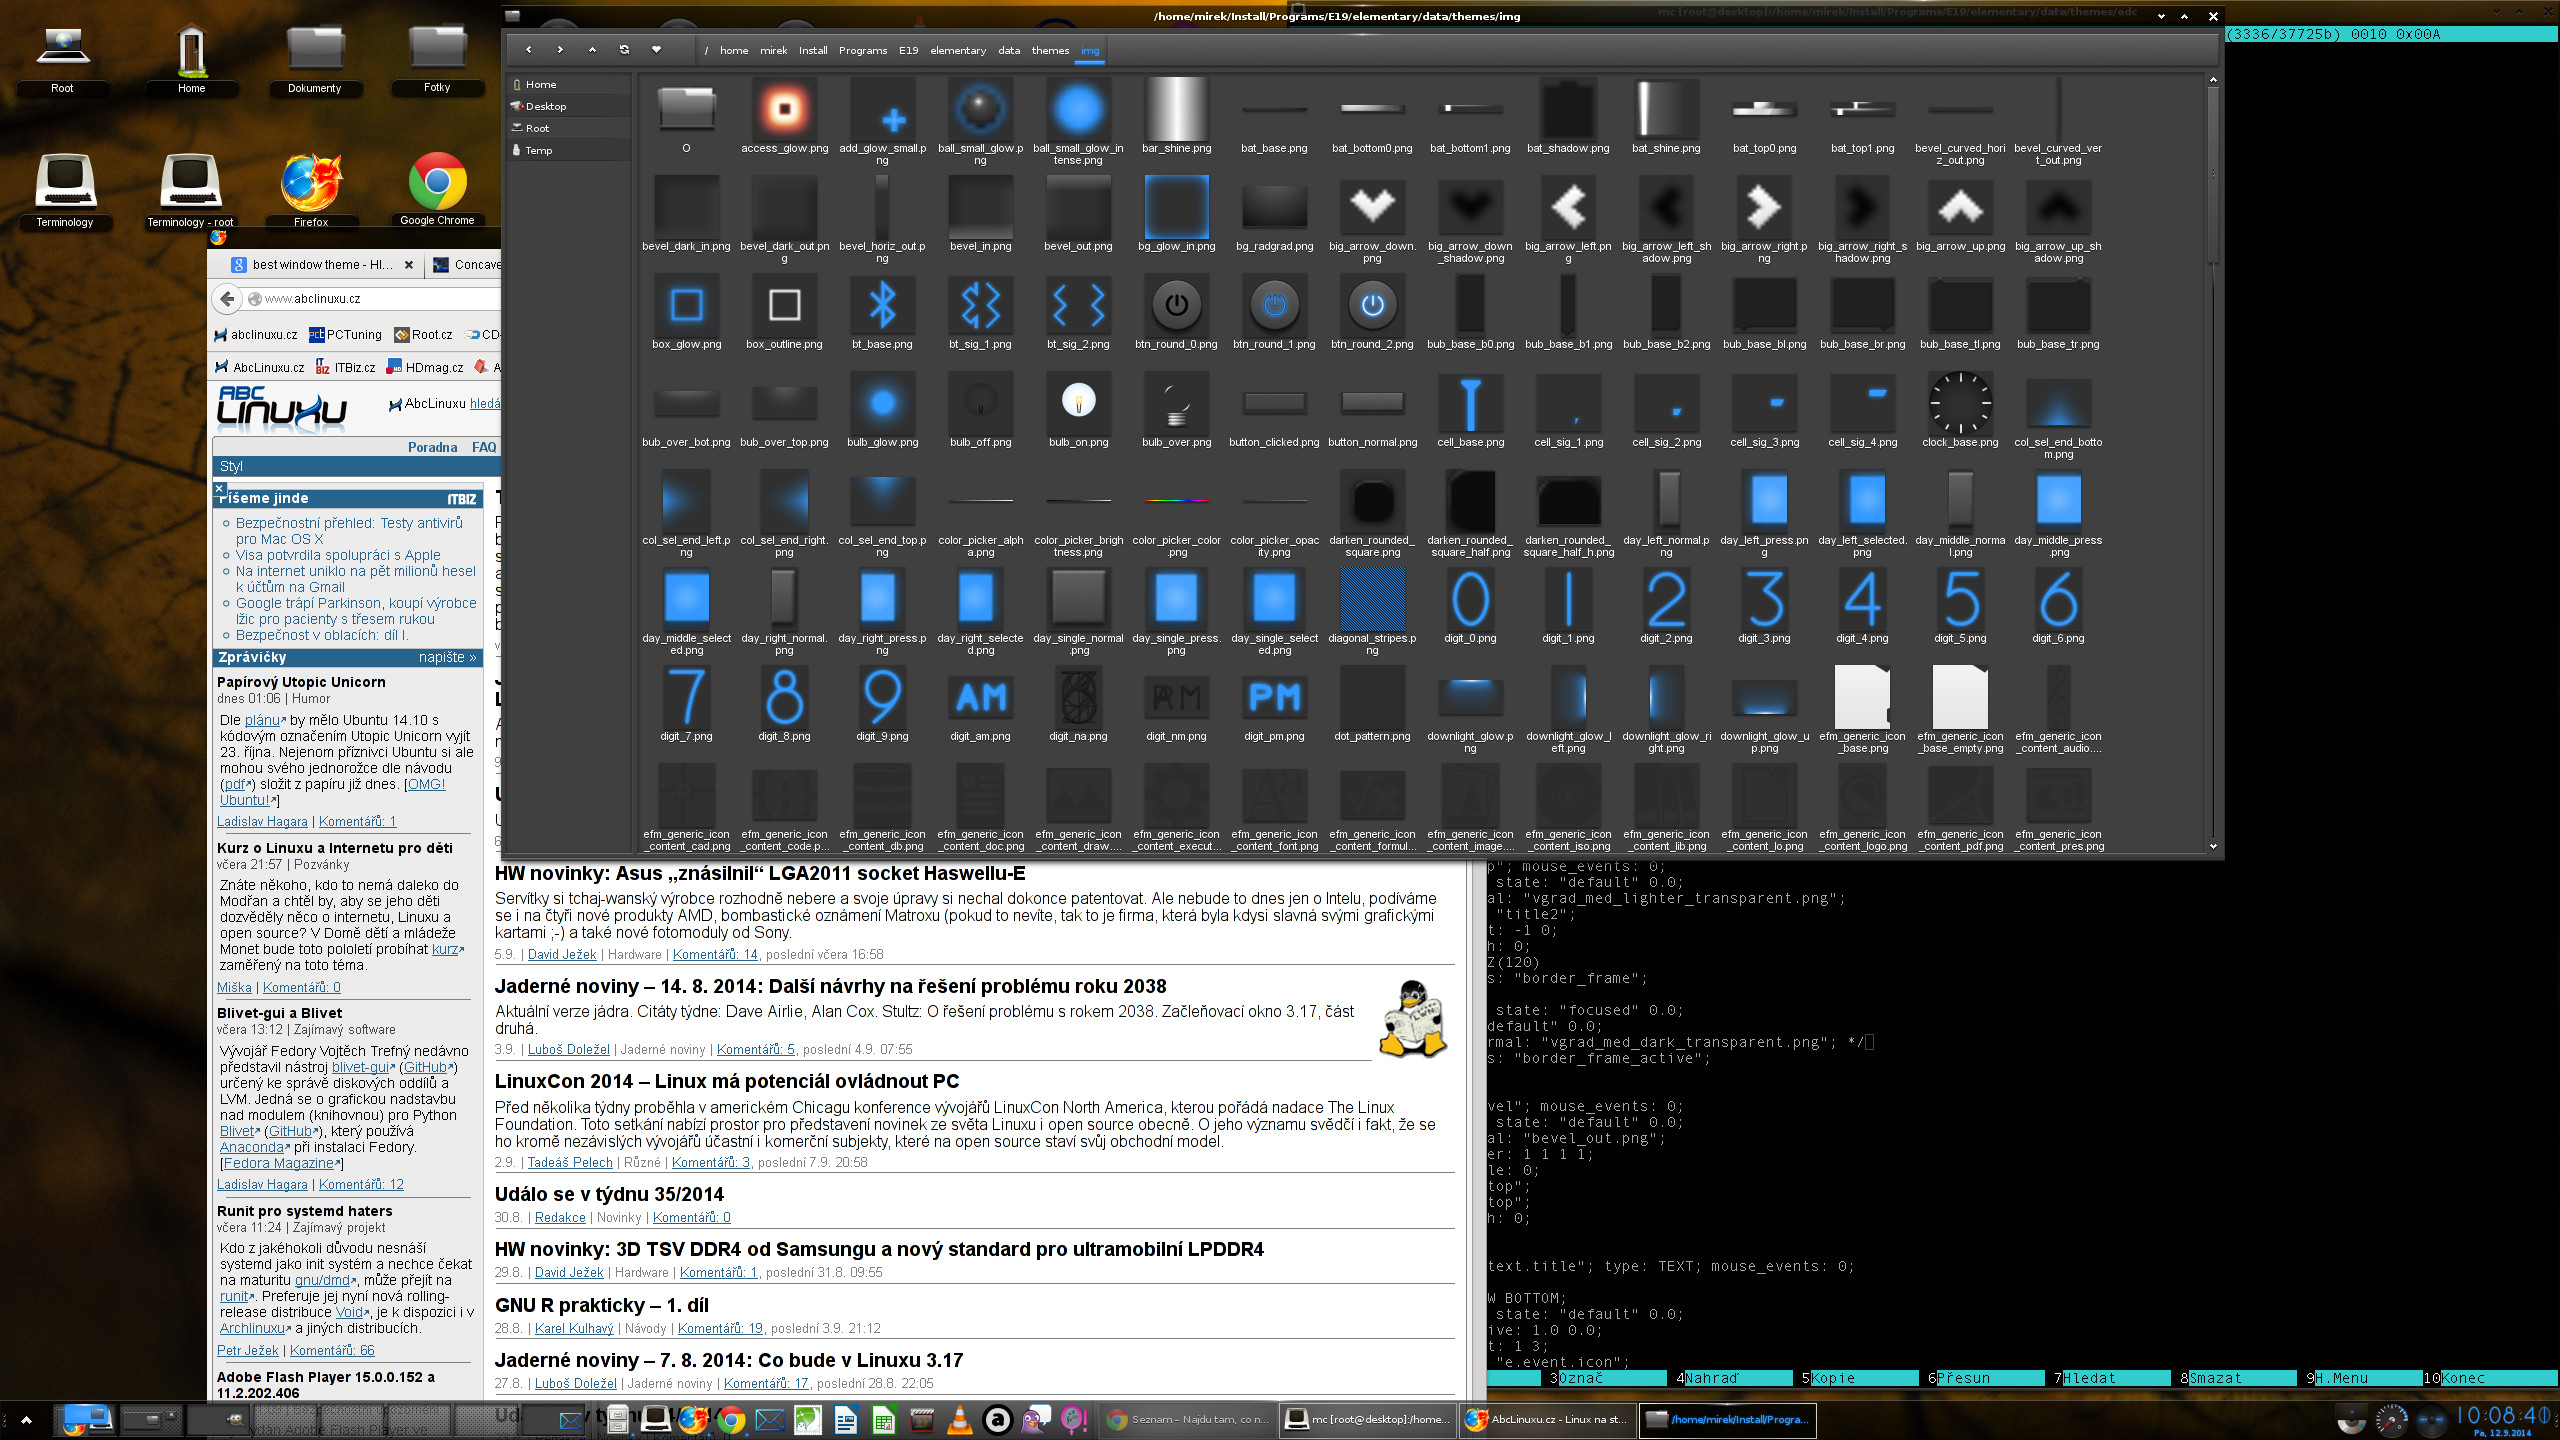Launch VLC from the bottom shelf
2560x1440 pixels.
click(959, 1419)
